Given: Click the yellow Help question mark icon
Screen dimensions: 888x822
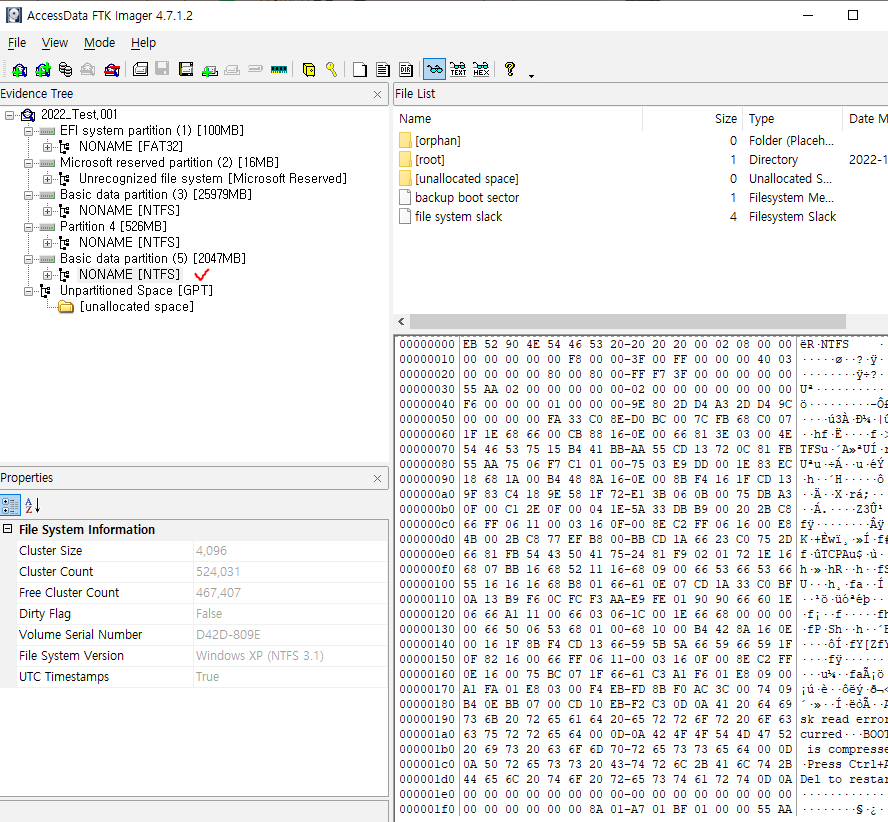Looking at the screenshot, I should click(x=510, y=69).
